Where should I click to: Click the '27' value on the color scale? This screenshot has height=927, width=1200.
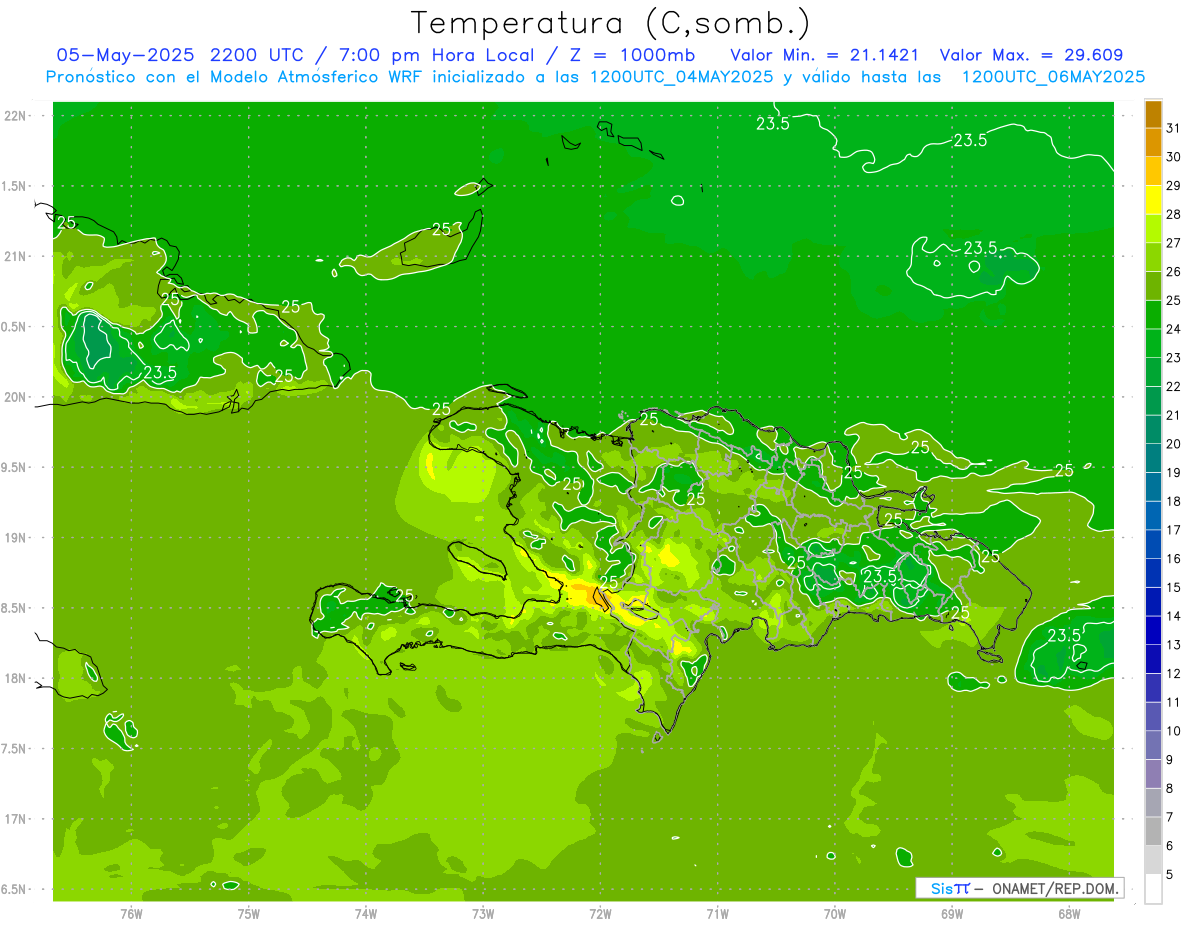click(1173, 243)
